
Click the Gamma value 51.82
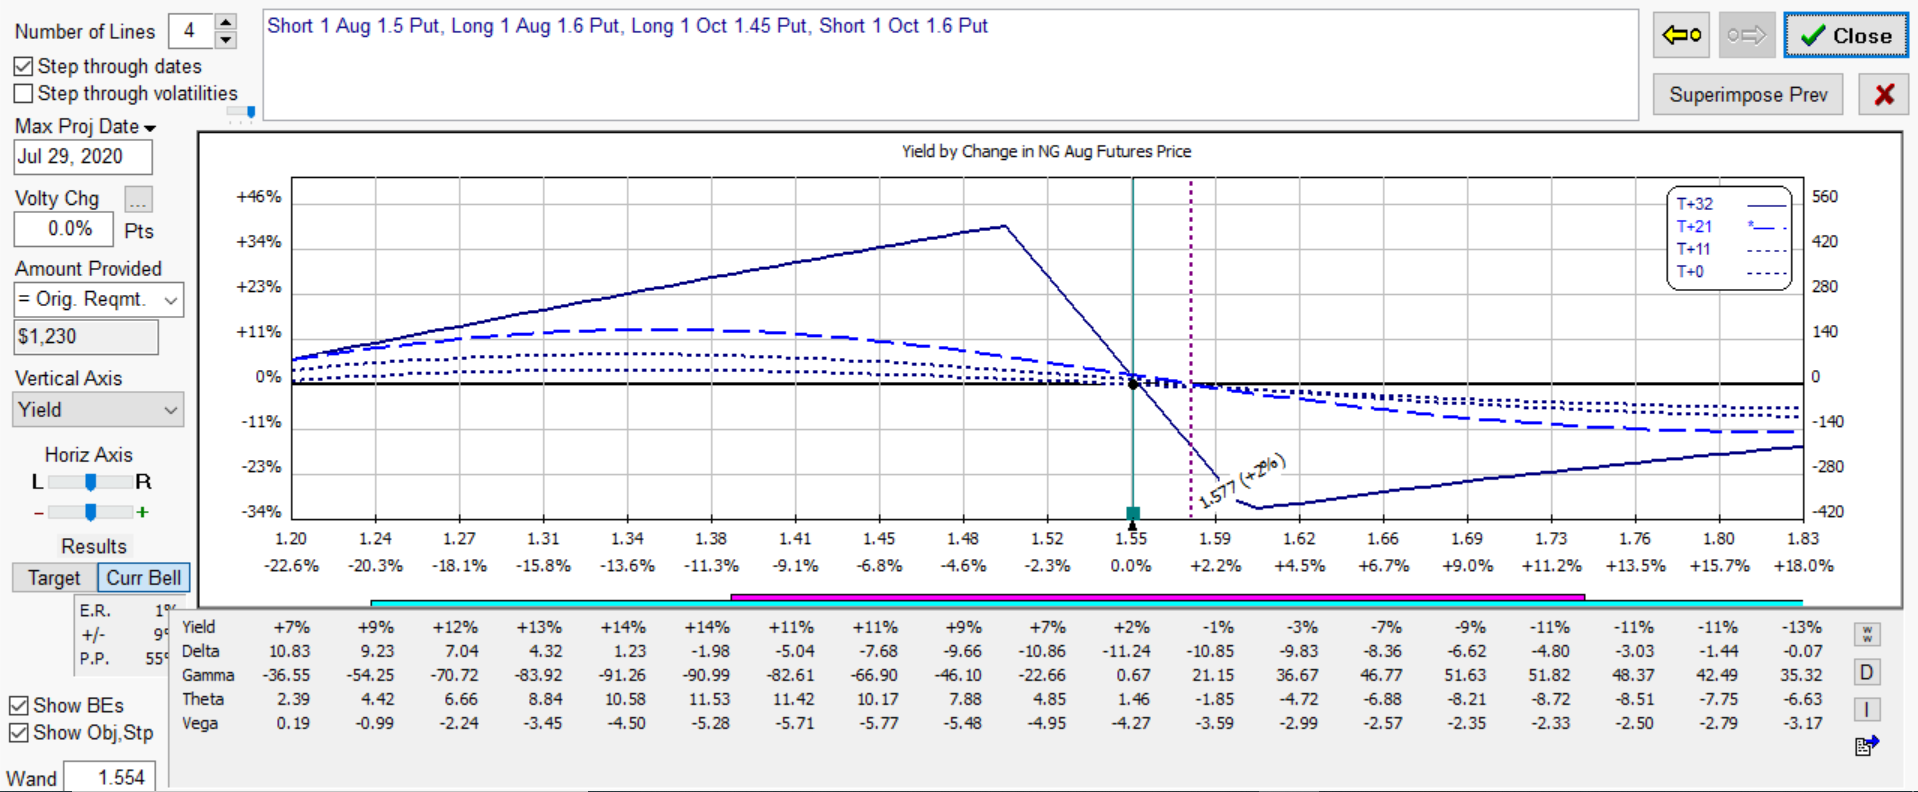(1549, 675)
